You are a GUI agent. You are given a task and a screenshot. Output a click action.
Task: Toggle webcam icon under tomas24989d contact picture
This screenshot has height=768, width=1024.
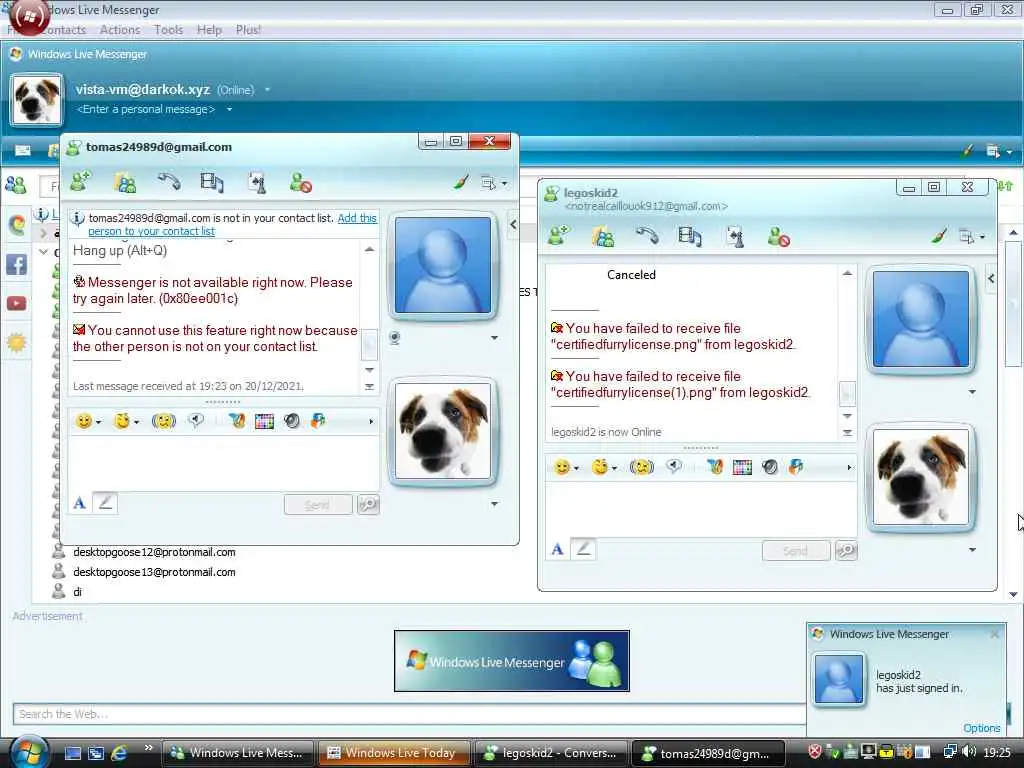pyautogui.click(x=394, y=338)
